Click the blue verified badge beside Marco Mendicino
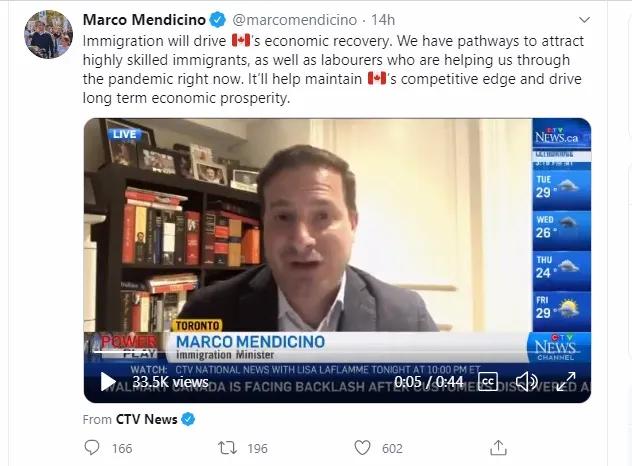 tap(218, 20)
